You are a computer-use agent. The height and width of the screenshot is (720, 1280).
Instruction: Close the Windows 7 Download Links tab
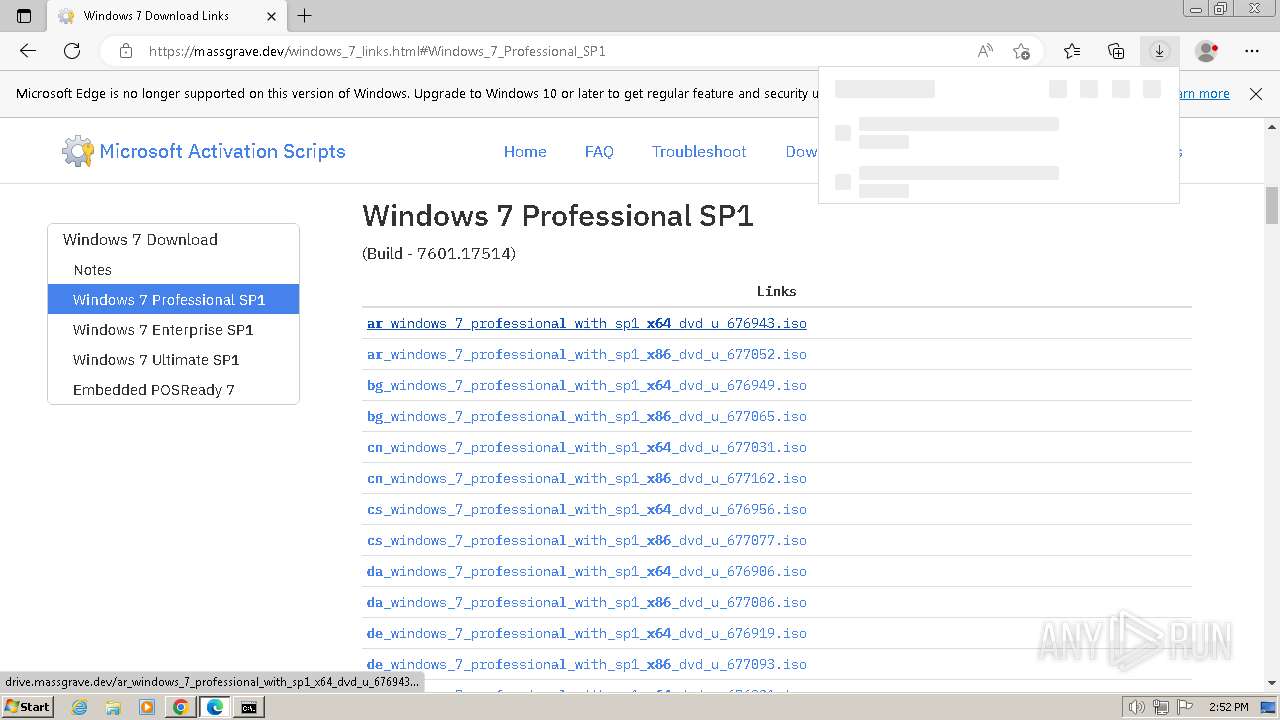click(271, 16)
